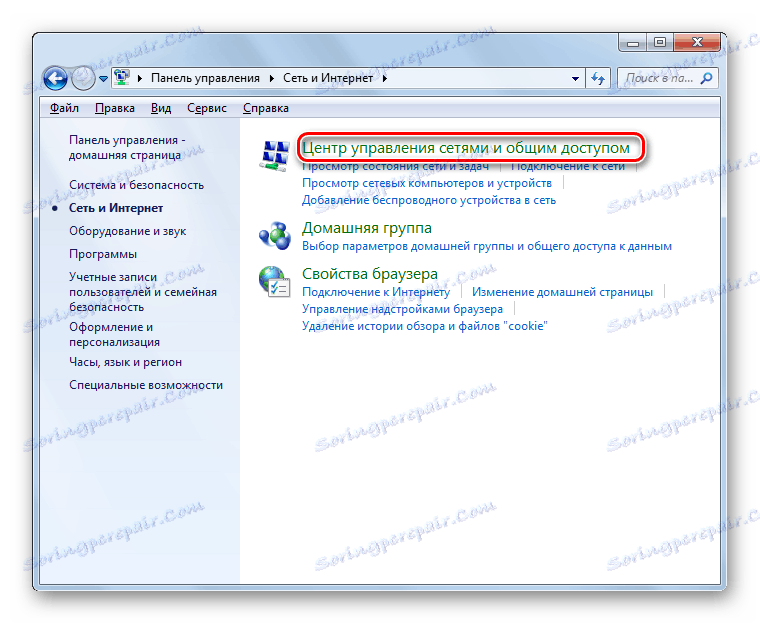Open Часы, язык и регион category

pyautogui.click(x=125, y=362)
